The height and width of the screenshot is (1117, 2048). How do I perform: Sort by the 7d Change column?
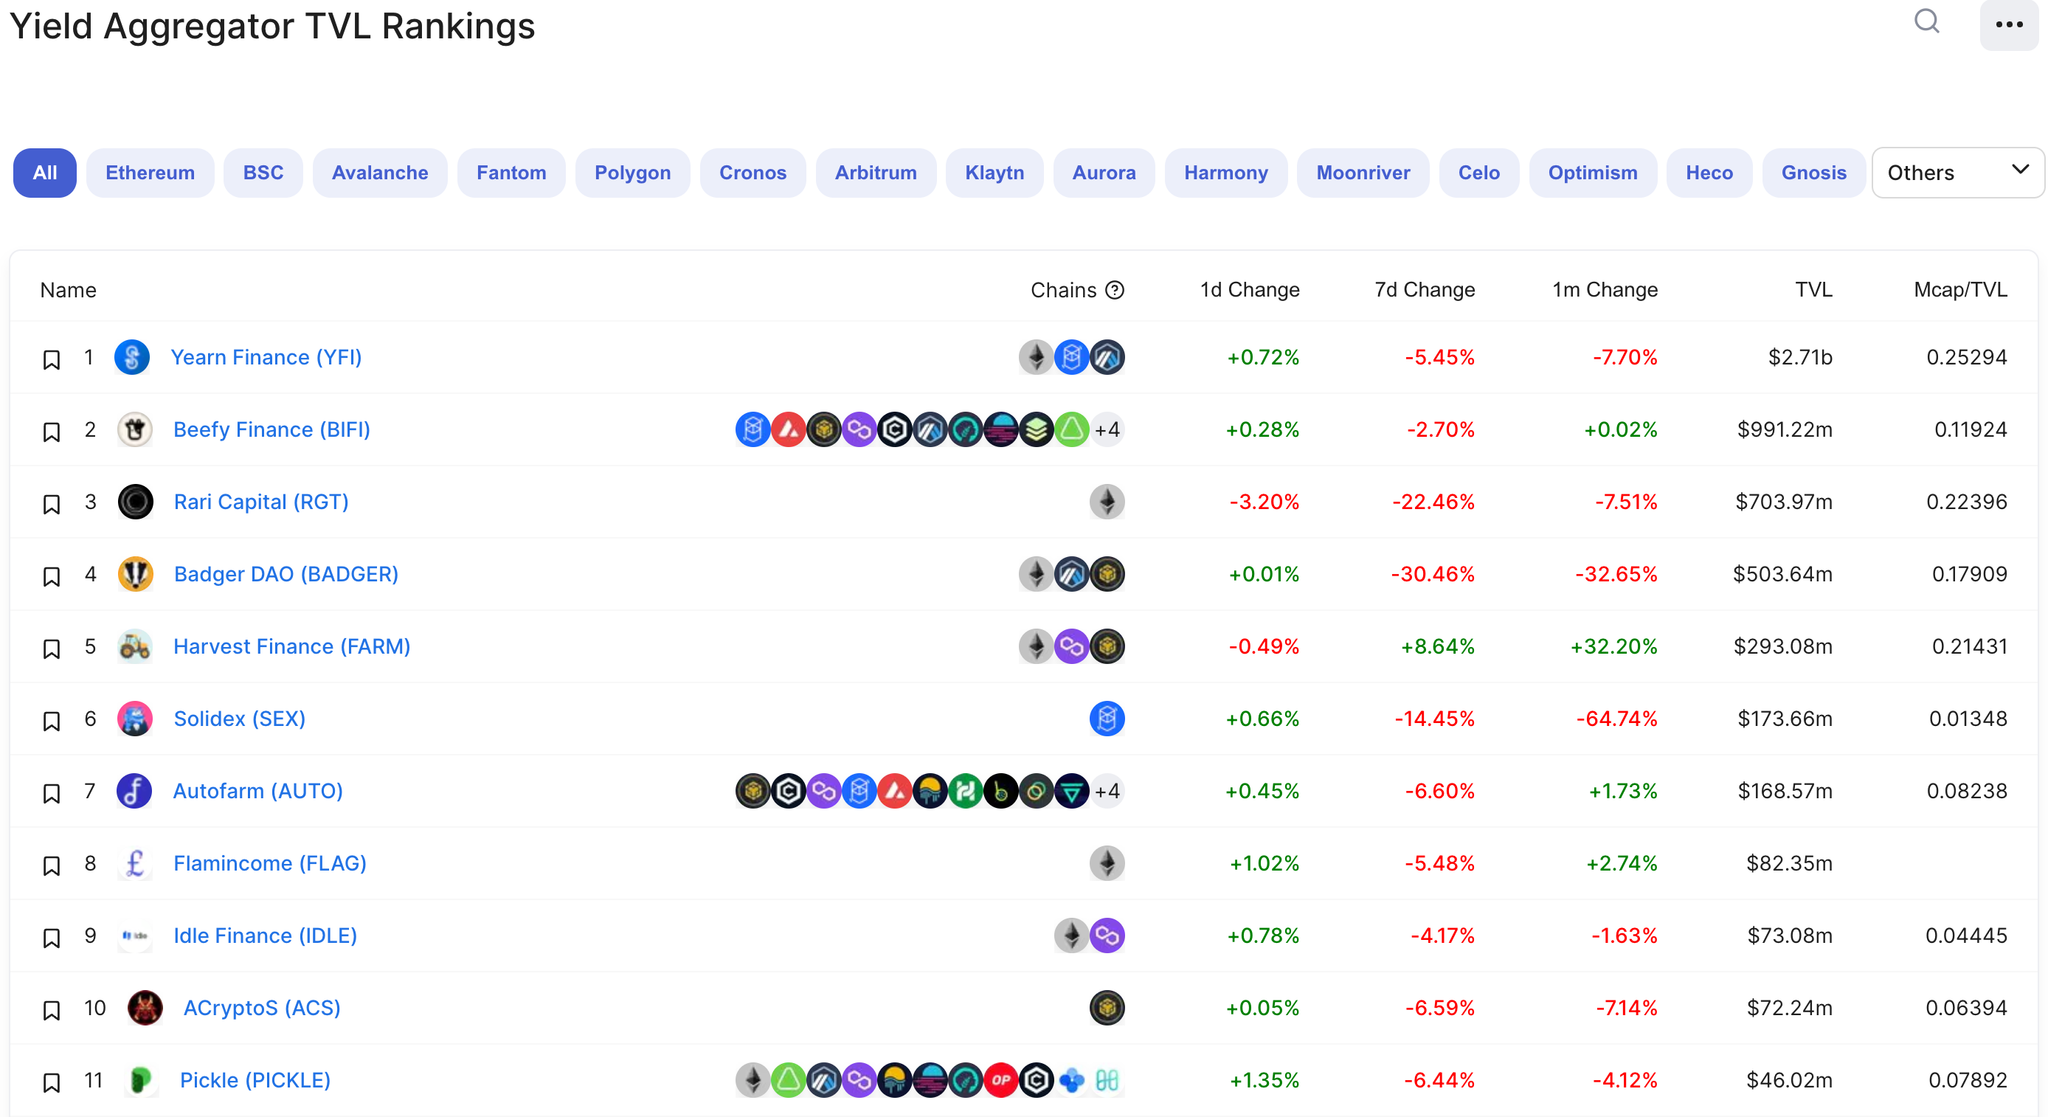(1424, 290)
